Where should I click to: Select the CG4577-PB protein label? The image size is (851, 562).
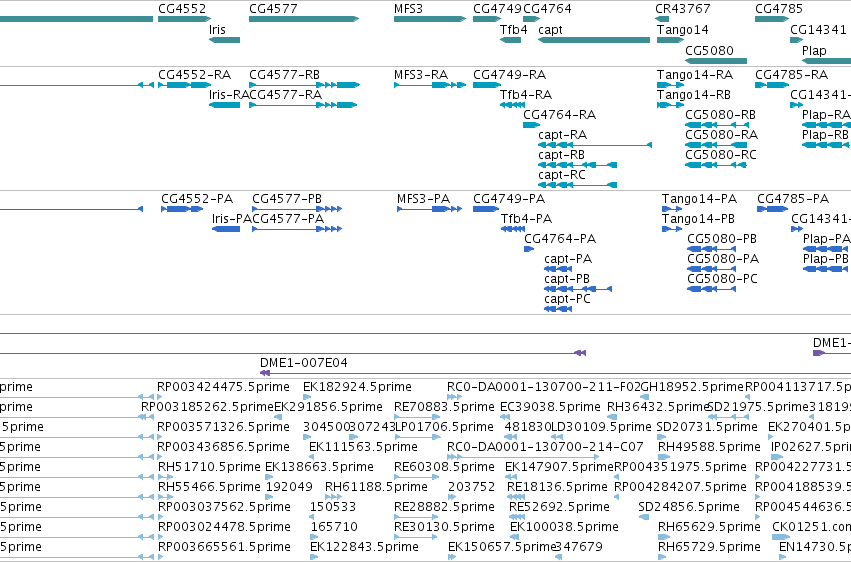[287, 199]
